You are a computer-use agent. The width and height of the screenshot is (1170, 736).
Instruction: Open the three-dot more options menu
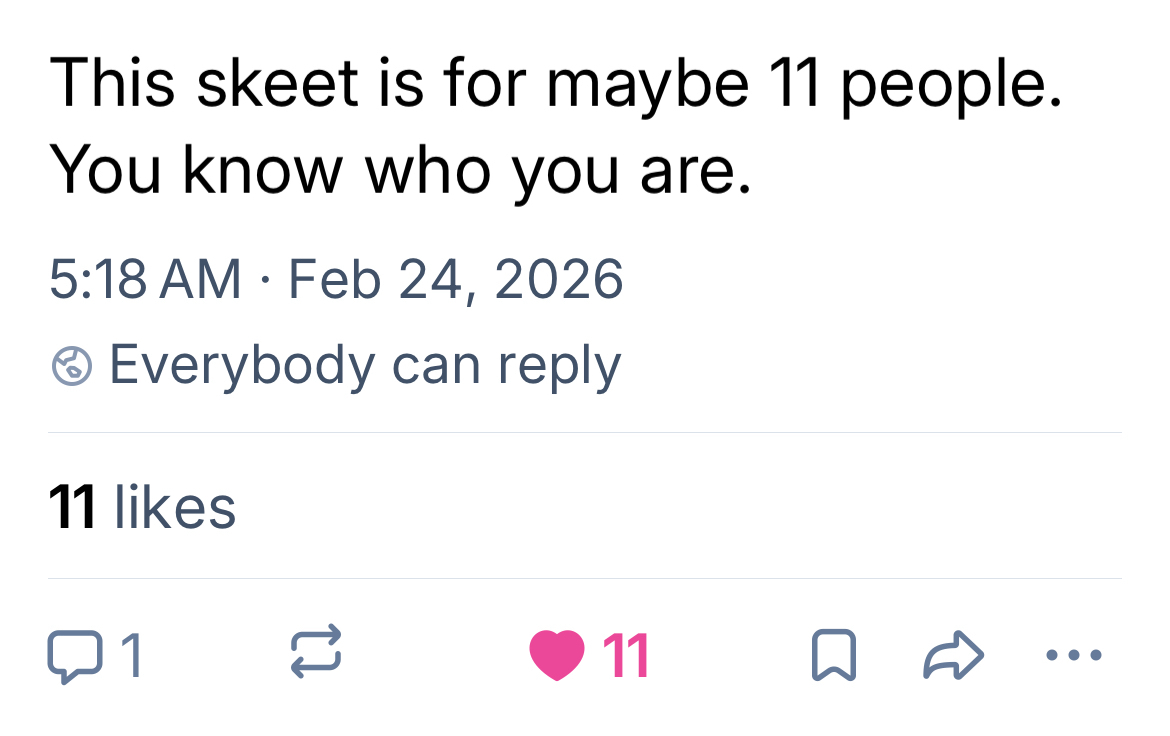pos(1074,656)
